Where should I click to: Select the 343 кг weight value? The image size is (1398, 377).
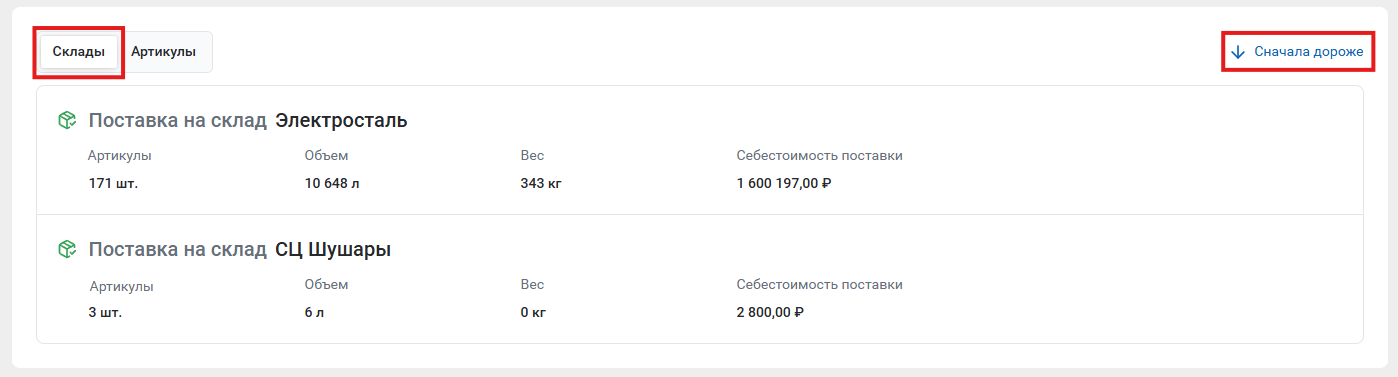pyautogui.click(x=543, y=183)
